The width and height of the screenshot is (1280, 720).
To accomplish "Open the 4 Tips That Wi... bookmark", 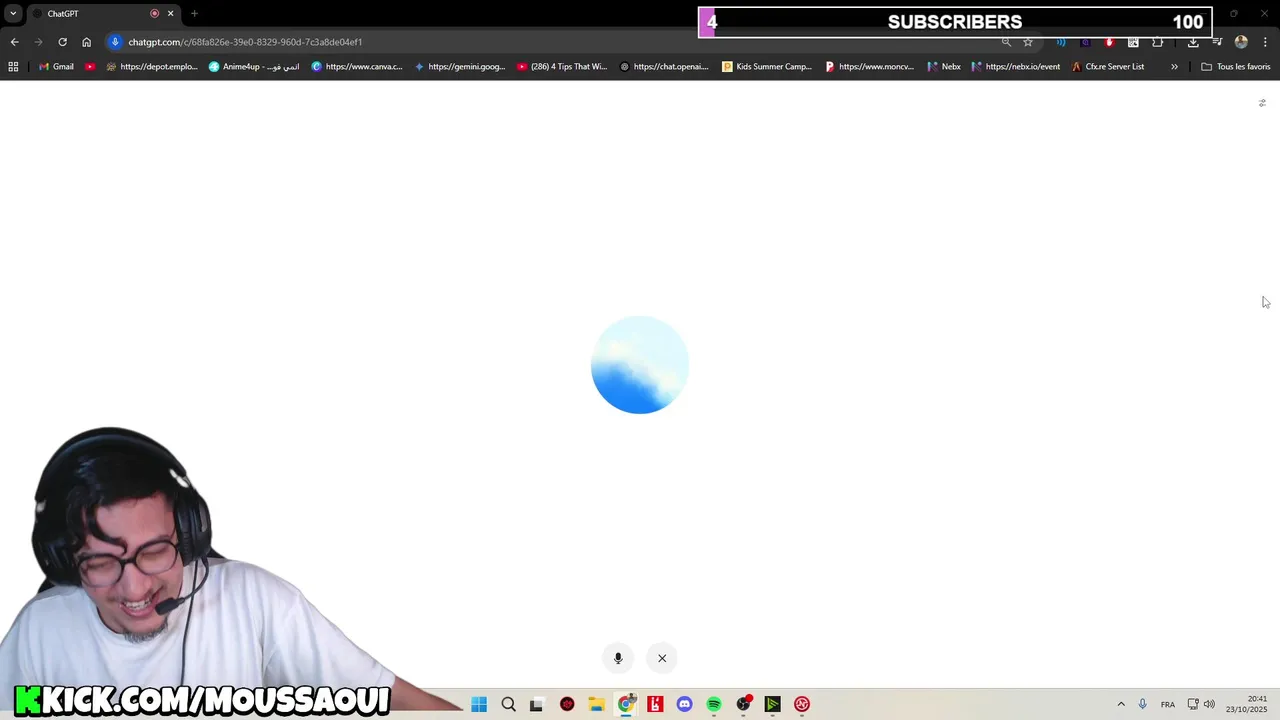I will (562, 67).
